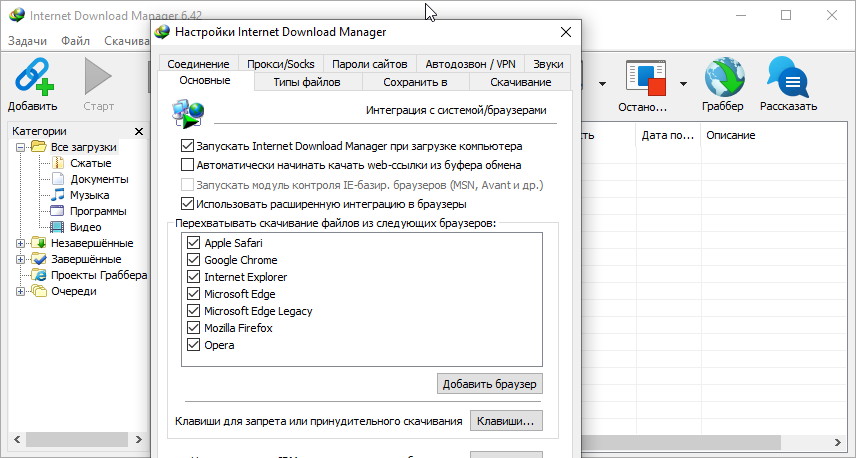
Task: Open the Задачи menu
Action: click(27, 41)
